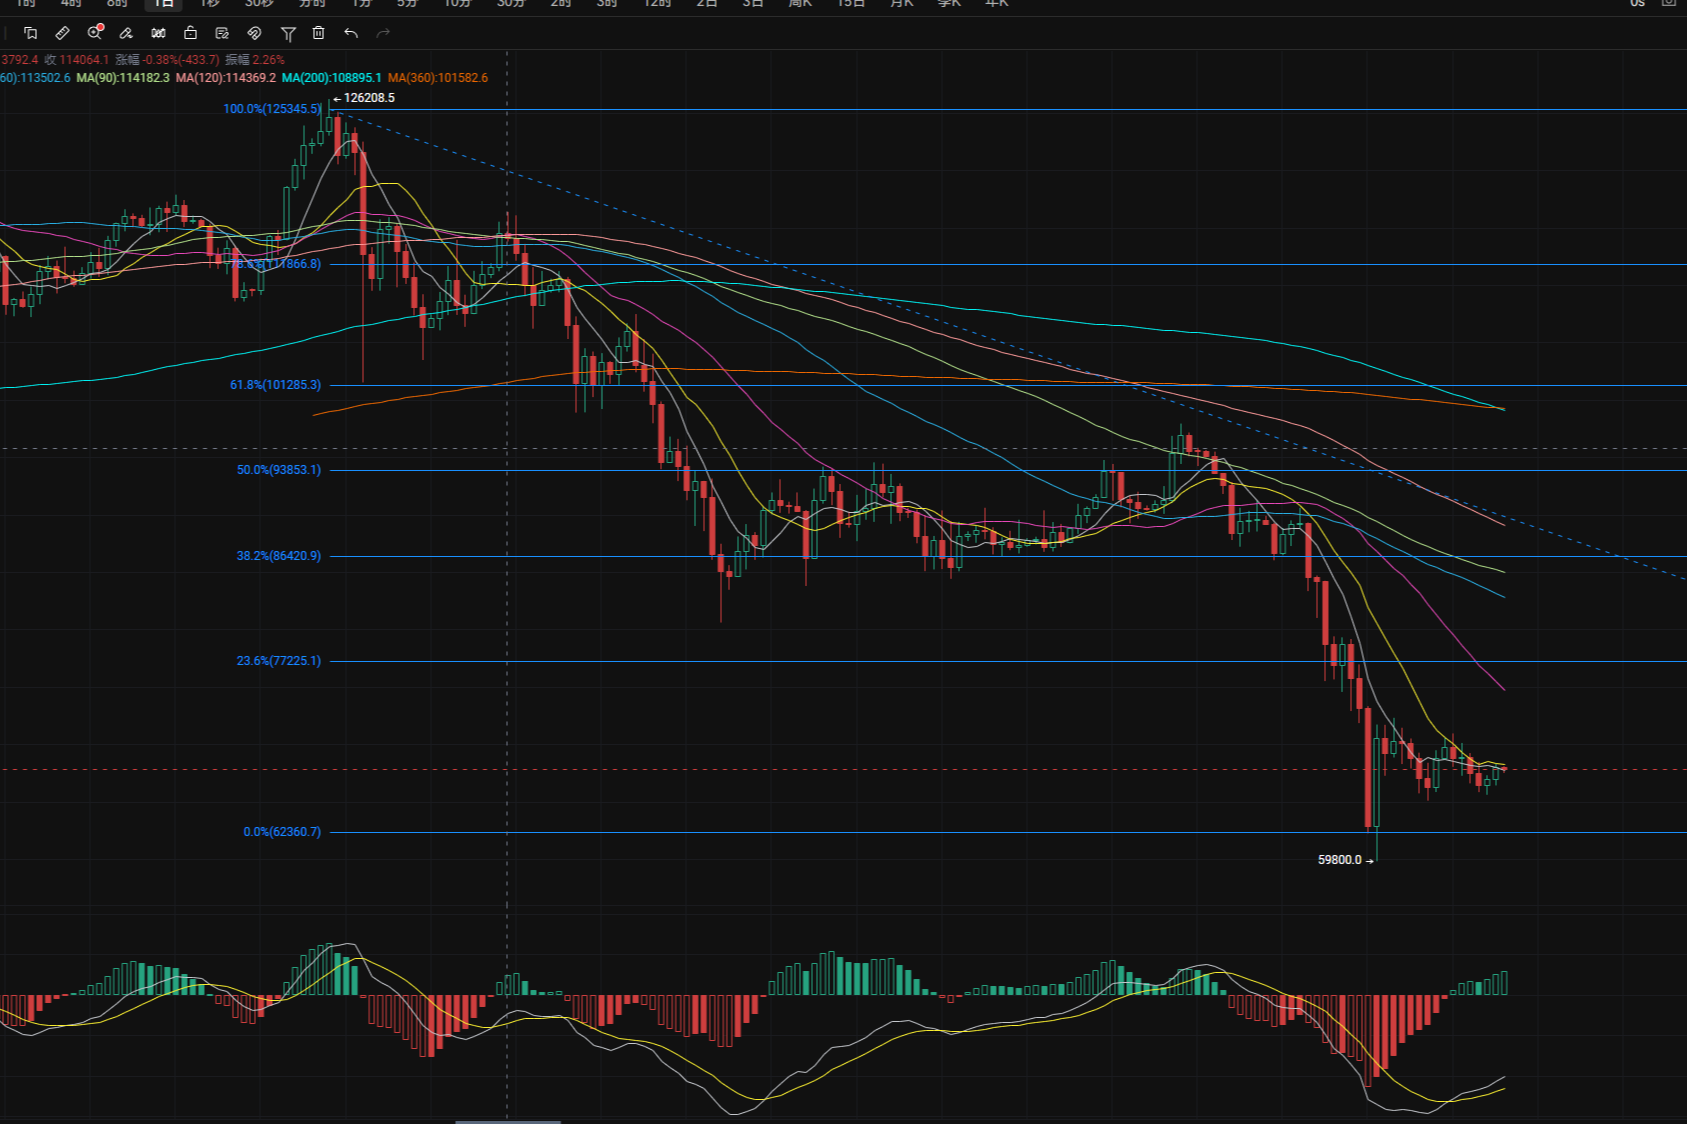Click the MA(200) indicator label
Image resolution: width=1687 pixels, height=1124 pixels.
331,78
